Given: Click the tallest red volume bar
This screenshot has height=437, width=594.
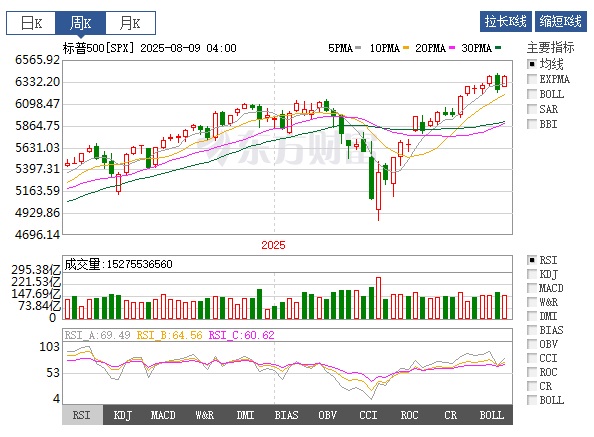Looking at the screenshot, I should coord(378,298).
